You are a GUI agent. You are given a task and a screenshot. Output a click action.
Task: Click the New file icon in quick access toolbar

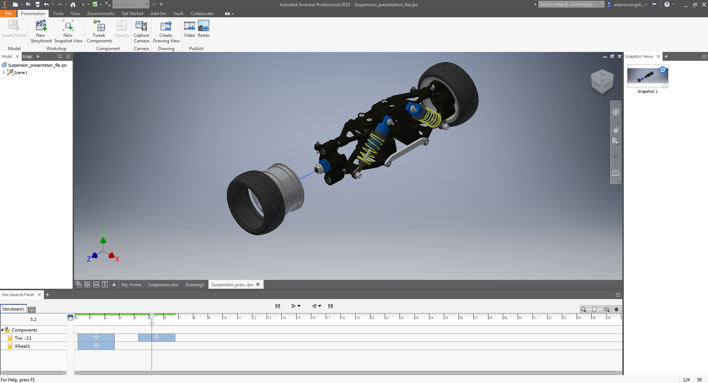(15, 5)
